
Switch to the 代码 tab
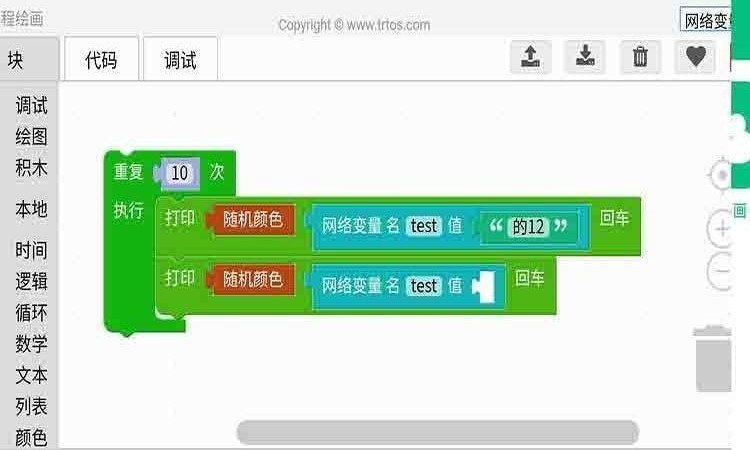point(101,59)
